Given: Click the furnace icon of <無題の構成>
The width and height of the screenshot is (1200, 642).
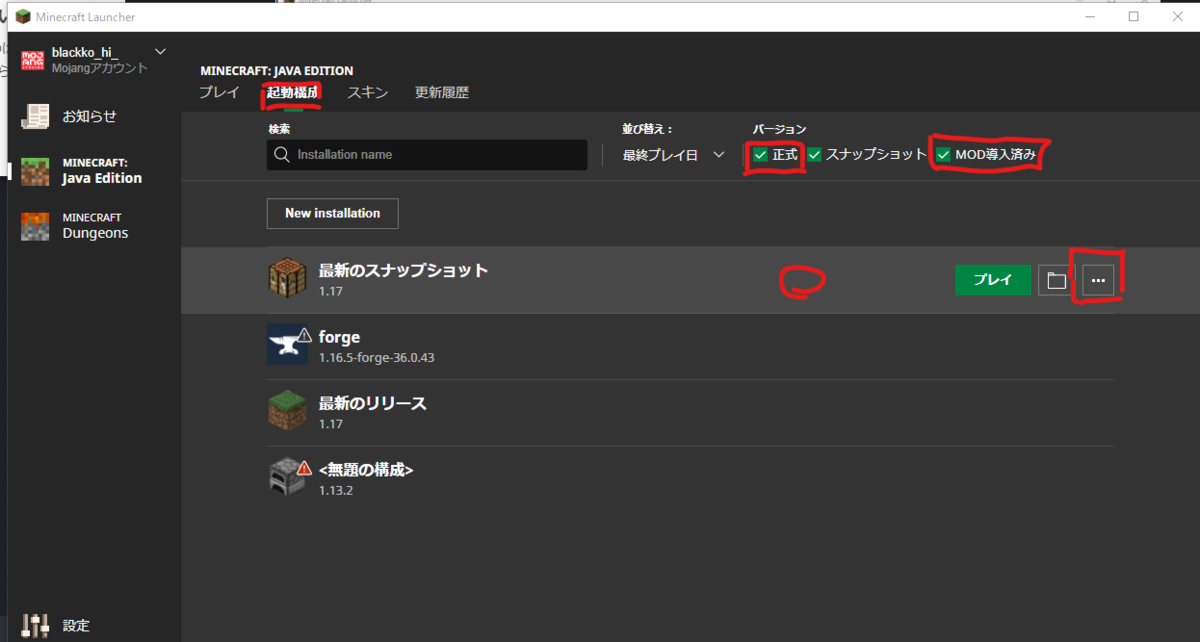Looking at the screenshot, I should pos(288,478).
